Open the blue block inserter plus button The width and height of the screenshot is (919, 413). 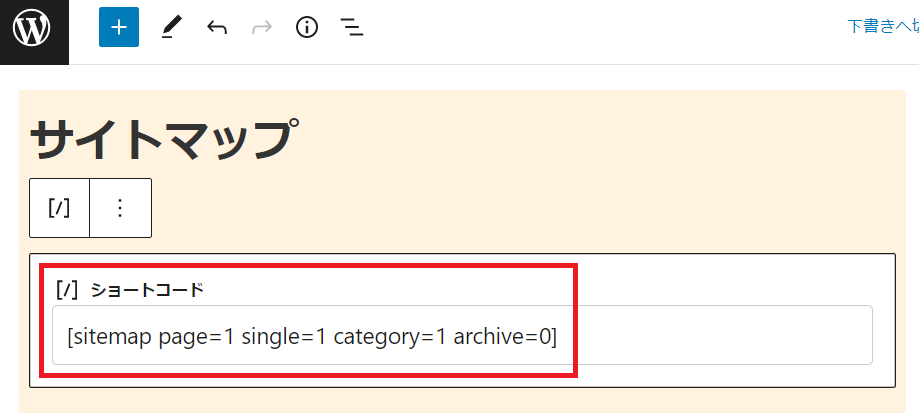119,27
